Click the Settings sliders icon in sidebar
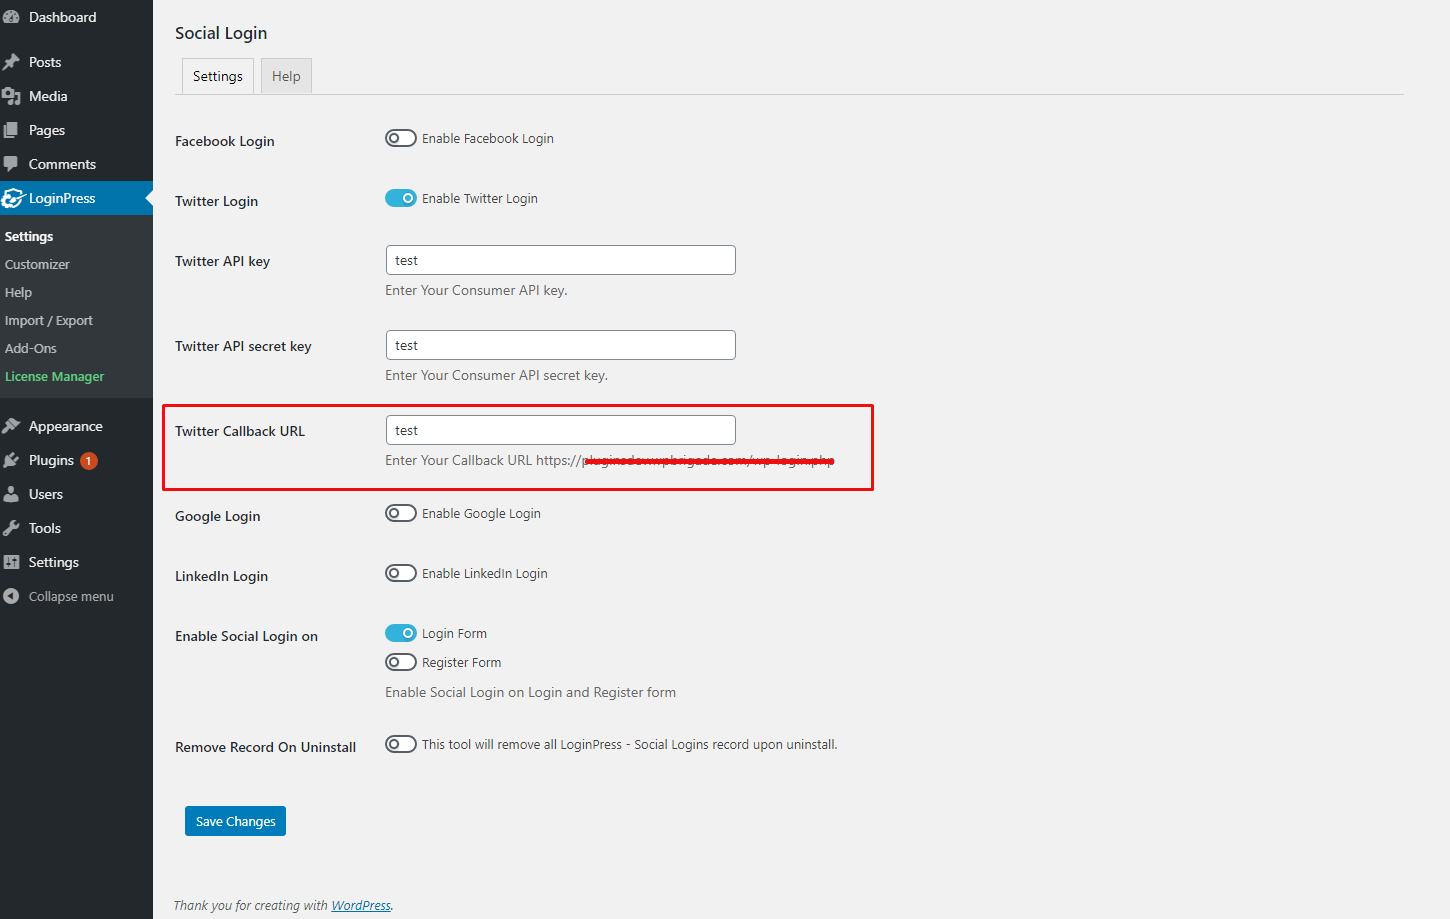 pyautogui.click(x=11, y=562)
